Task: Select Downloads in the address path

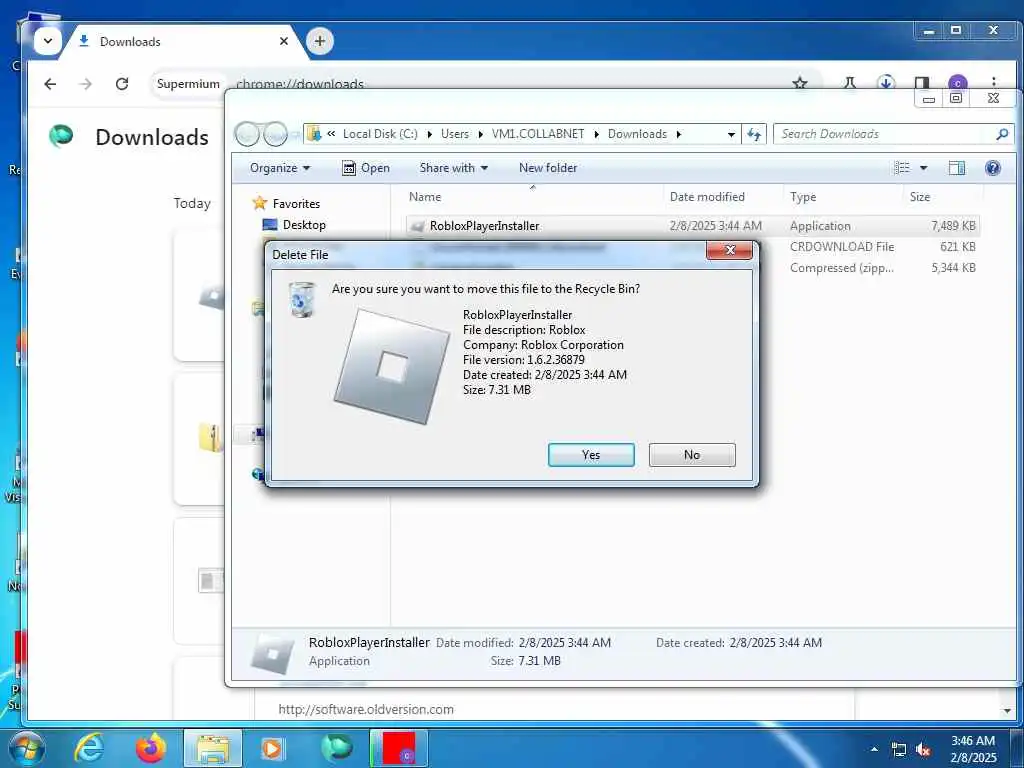Action: click(x=637, y=134)
